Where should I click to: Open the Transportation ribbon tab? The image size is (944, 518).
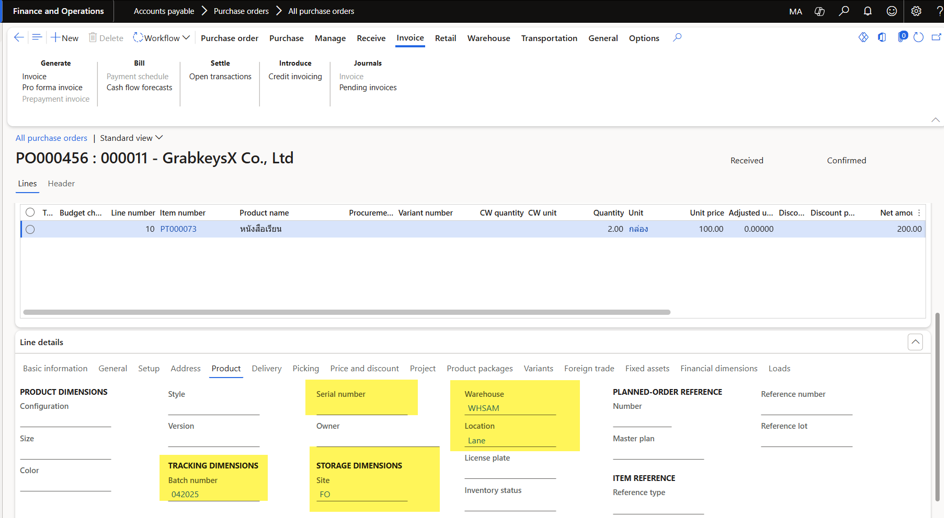click(x=549, y=38)
